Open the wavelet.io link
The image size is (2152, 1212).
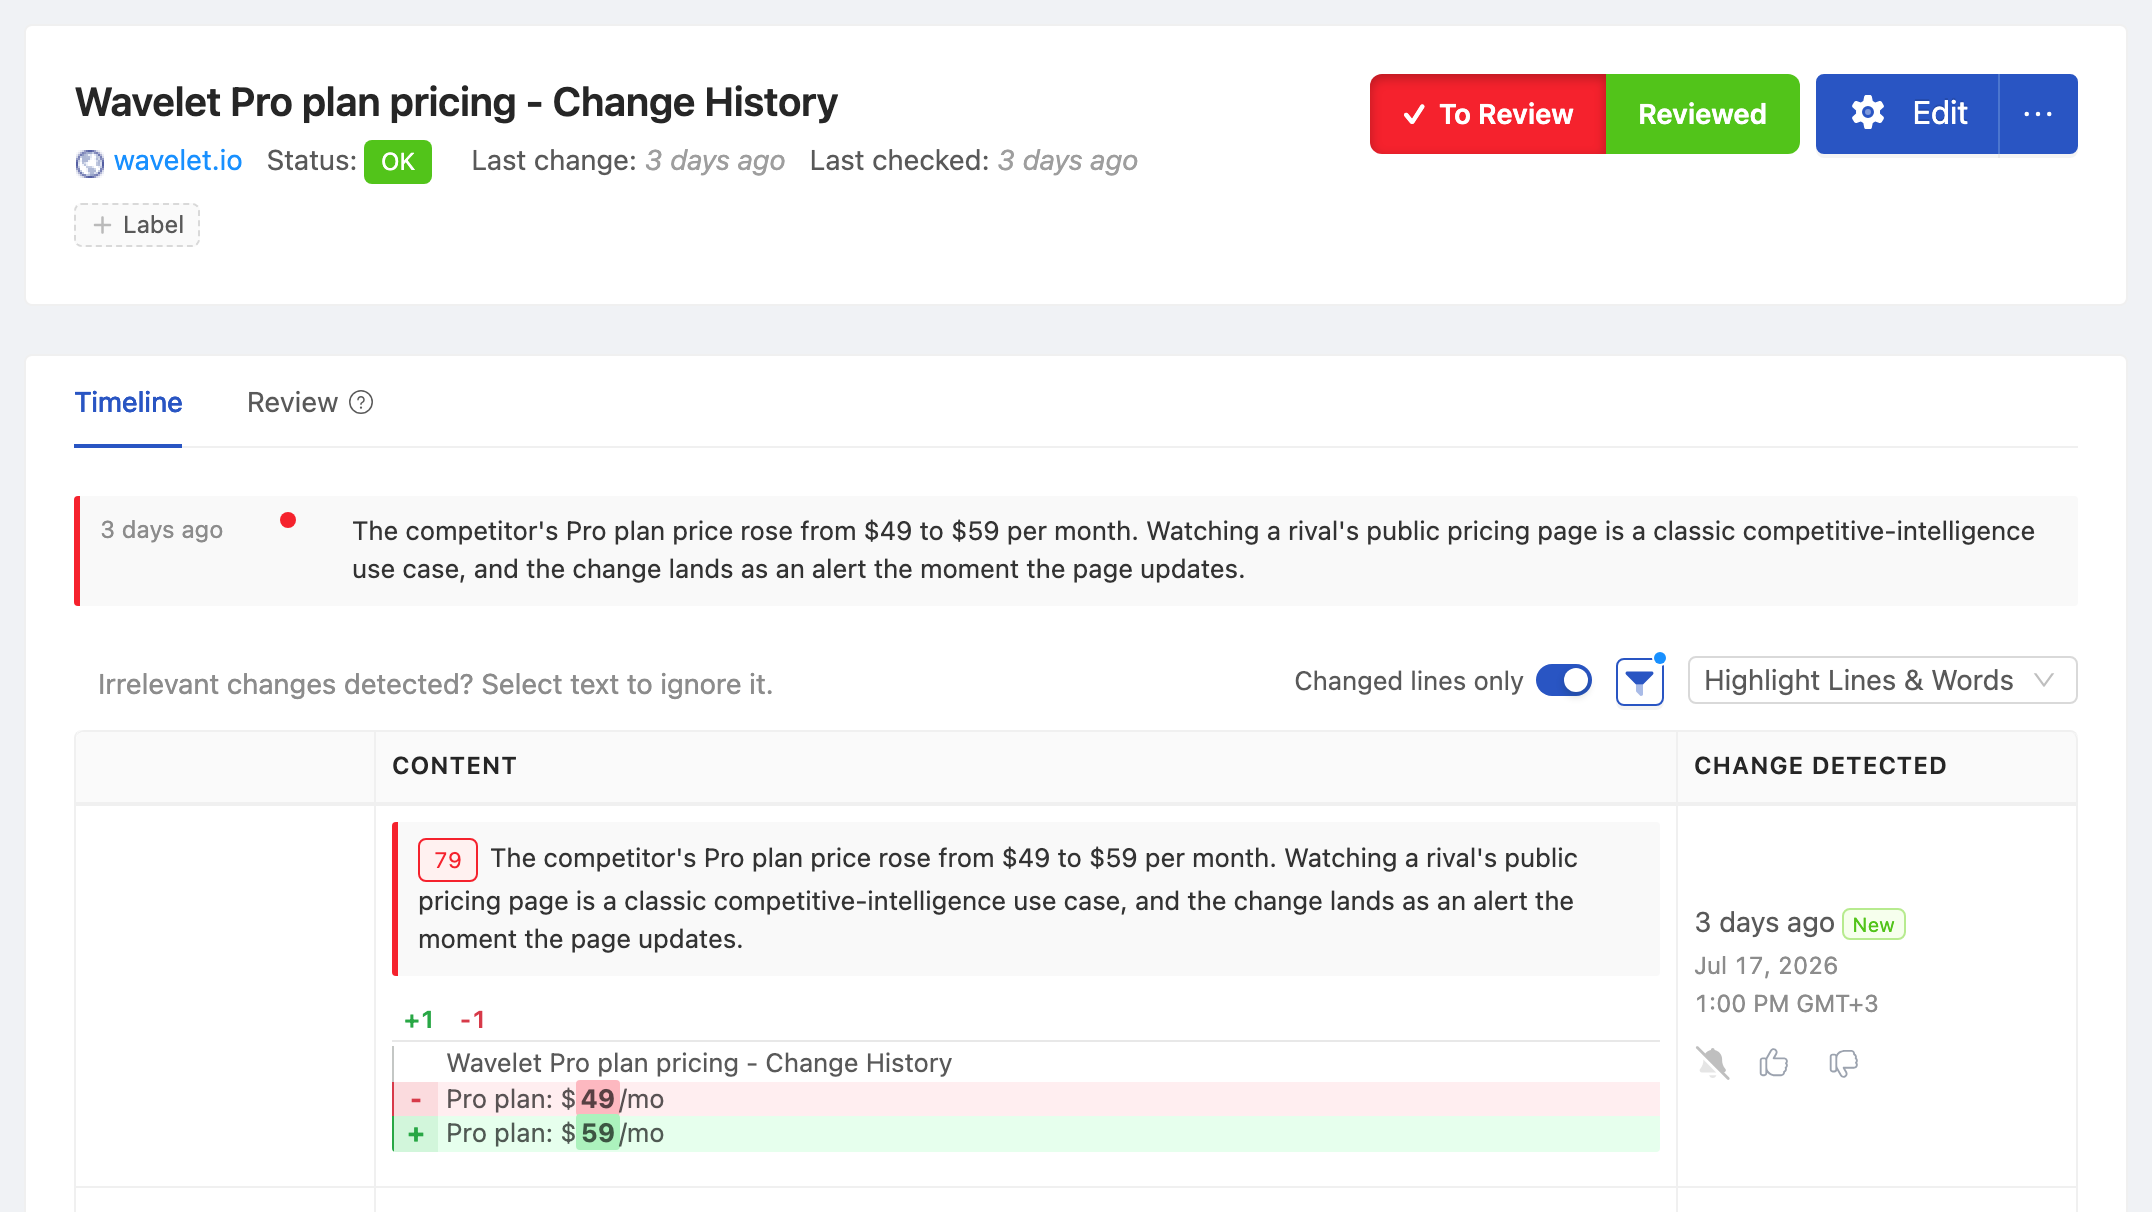(178, 161)
